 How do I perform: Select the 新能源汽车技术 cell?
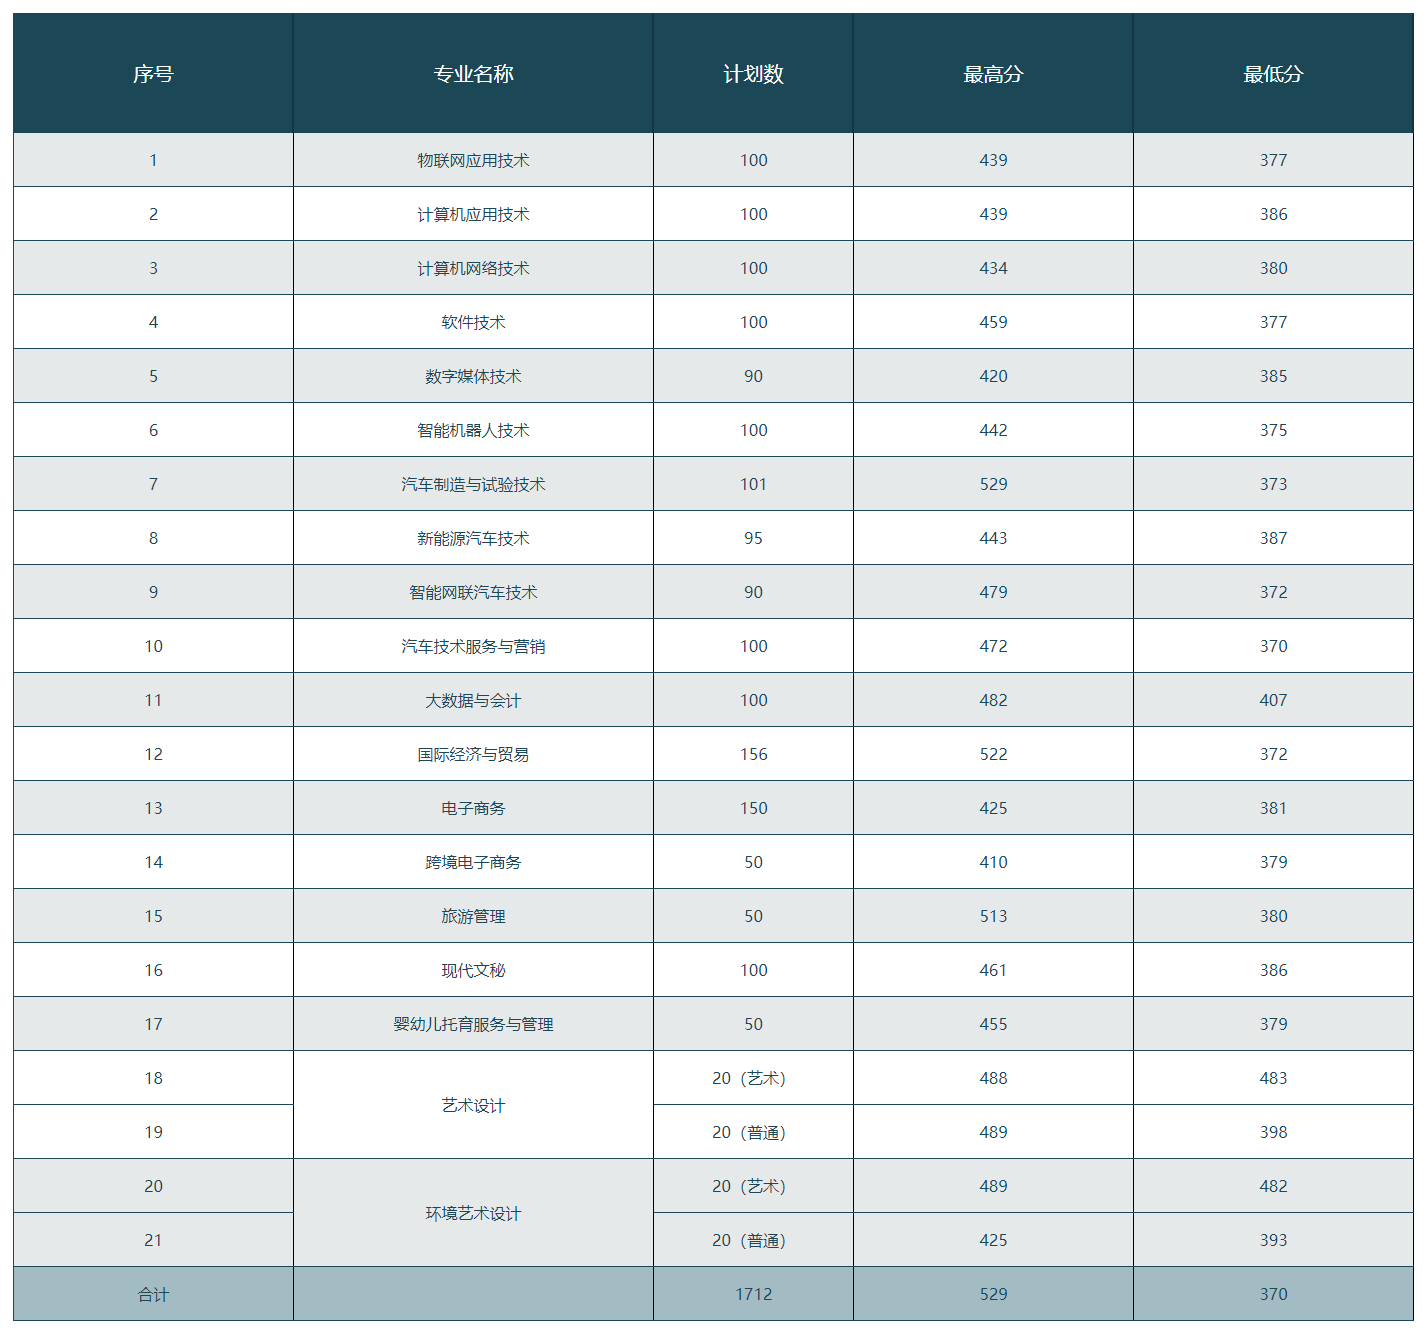coord(473,538)
